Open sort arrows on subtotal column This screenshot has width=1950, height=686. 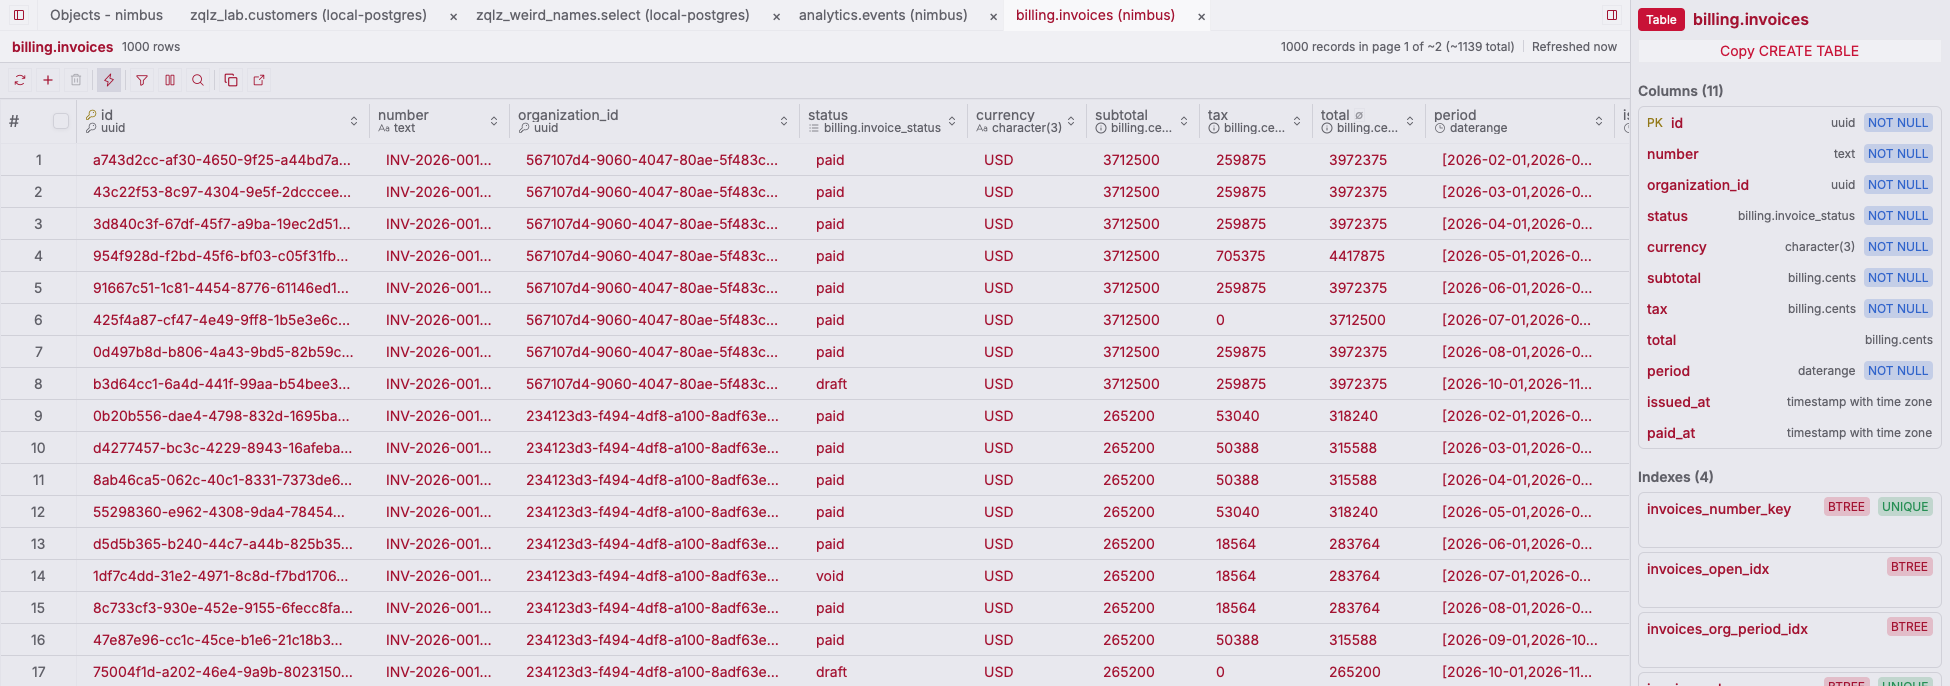point(1184,121)
